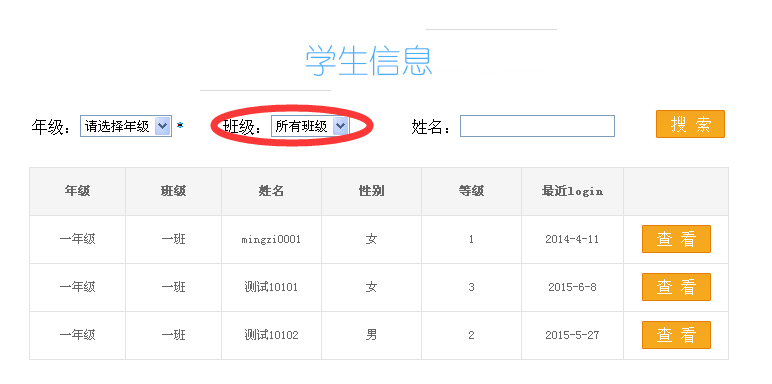Image resolution: width=772 pixels, height=384 pixels.
Task: Click the 年级 column header
Action: pos(77,191)
